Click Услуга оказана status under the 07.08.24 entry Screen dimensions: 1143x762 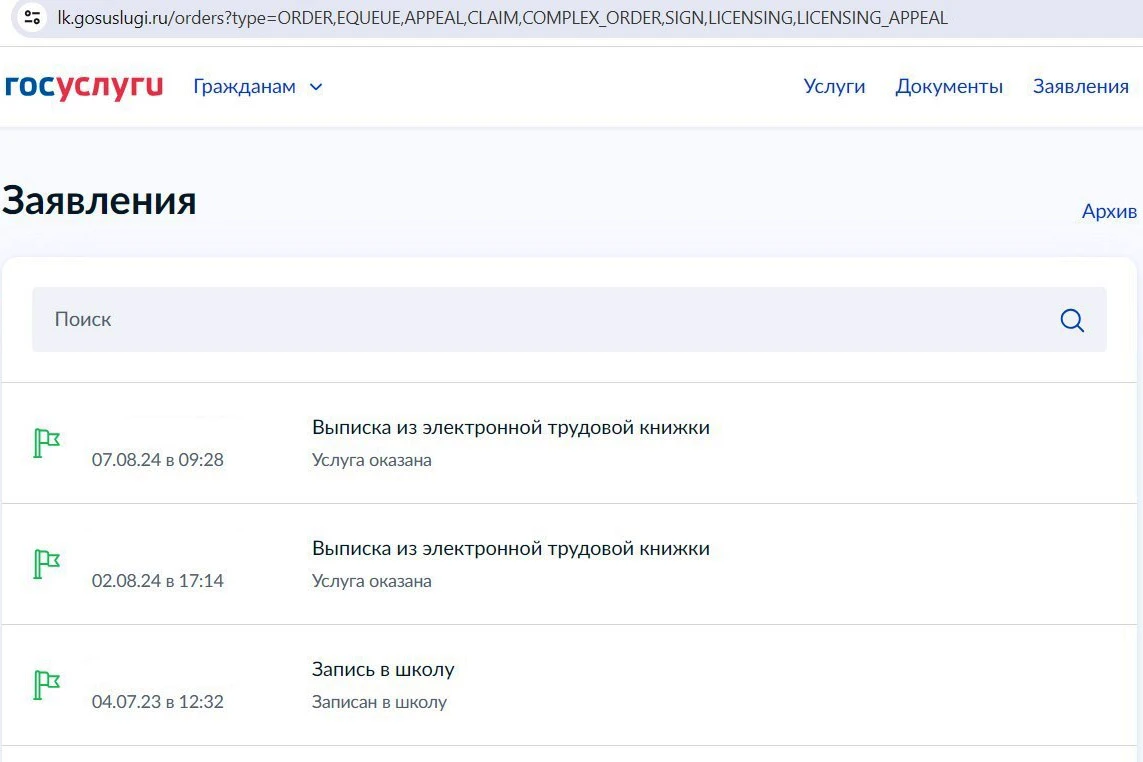(x=372, y=460)
